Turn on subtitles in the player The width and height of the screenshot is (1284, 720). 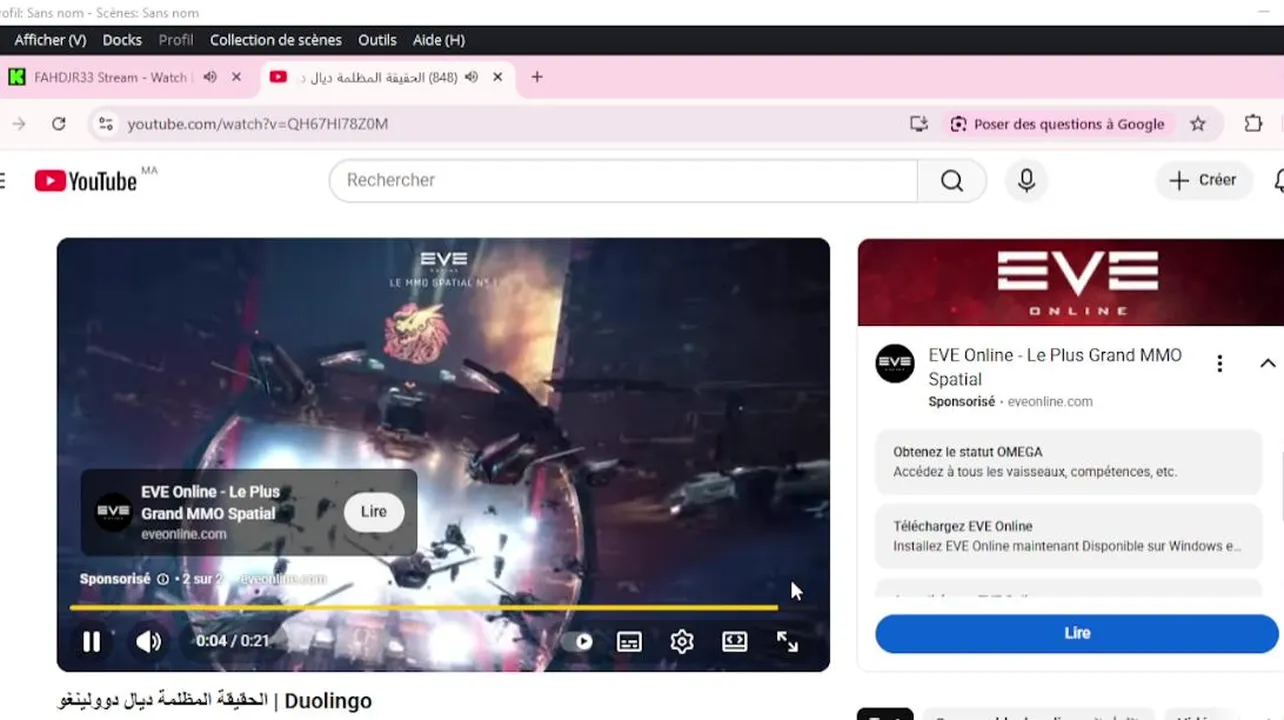click(629, 642)
